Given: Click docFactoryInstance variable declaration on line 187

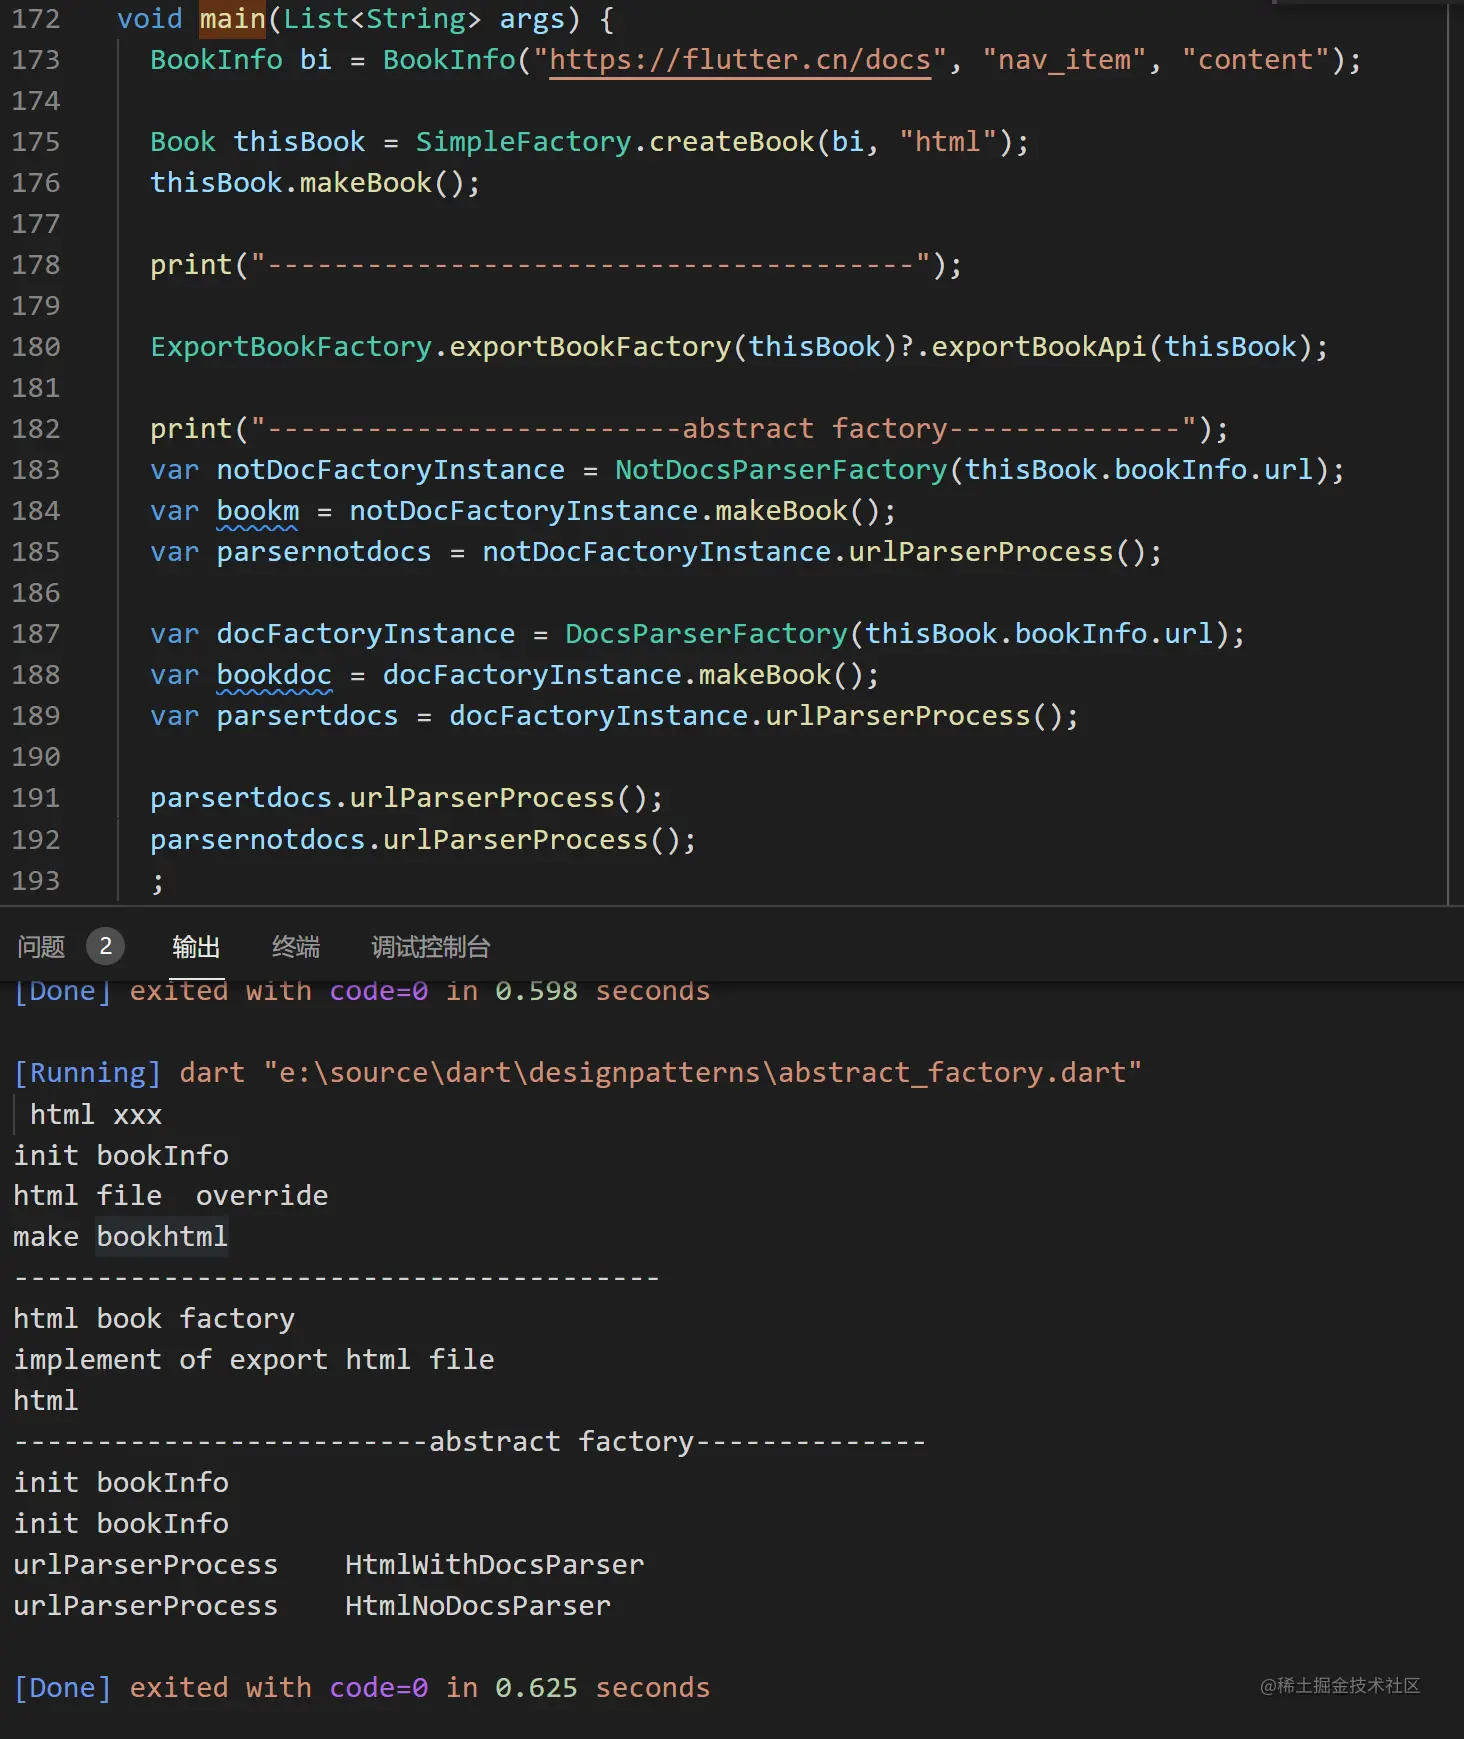Looking at the screenshot, I should coord(365,634).
